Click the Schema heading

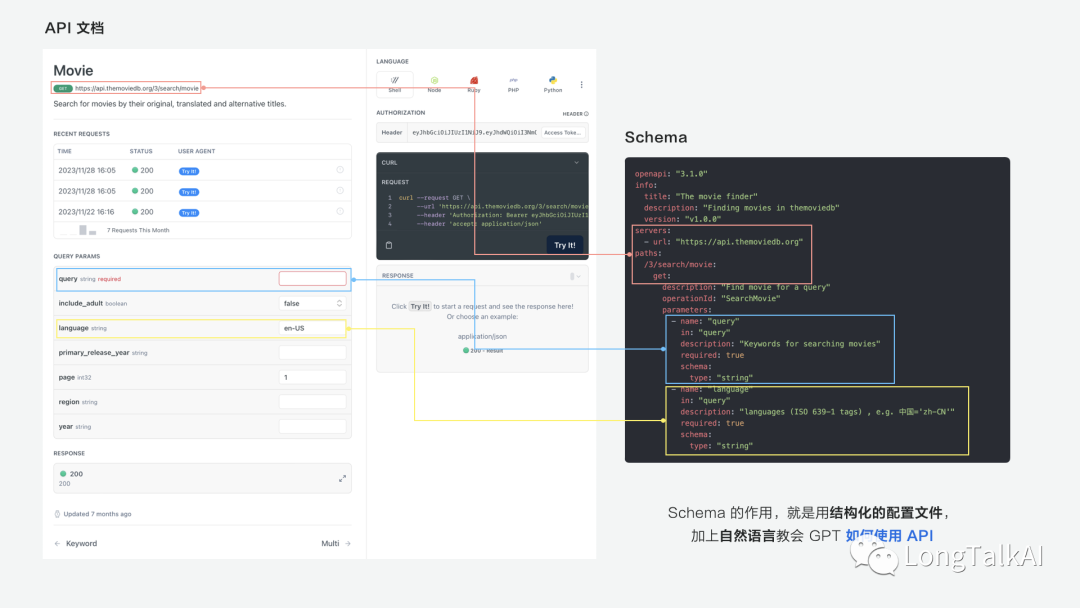tap(656, 137)
